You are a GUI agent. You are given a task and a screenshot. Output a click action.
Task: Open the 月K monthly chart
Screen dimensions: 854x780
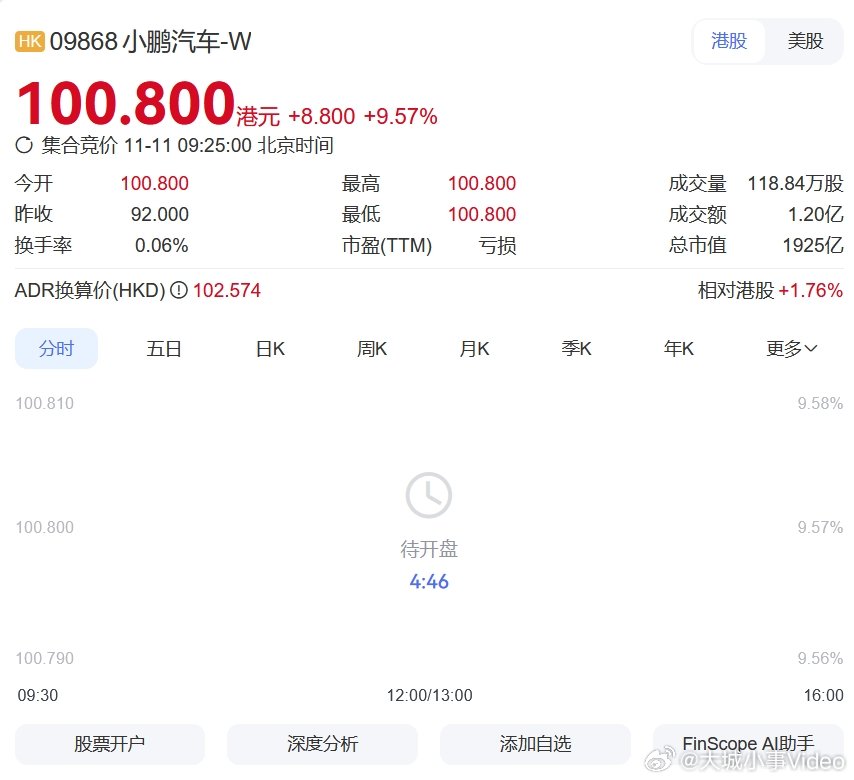coord(473,348)
